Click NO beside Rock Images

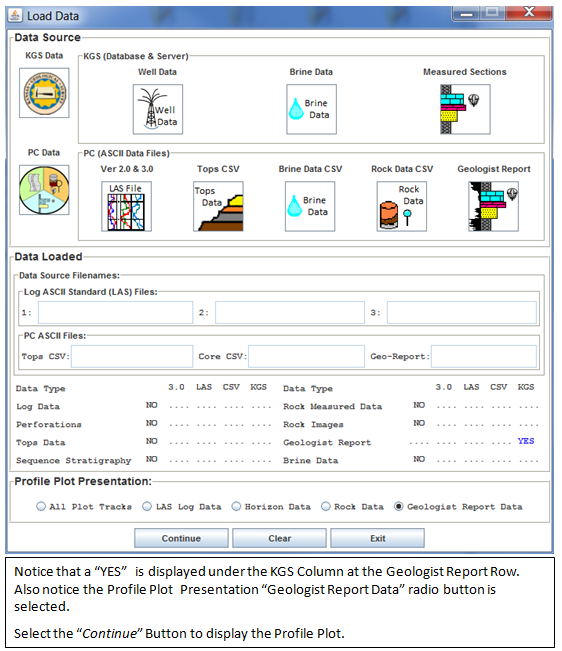(x=419, y=423)
